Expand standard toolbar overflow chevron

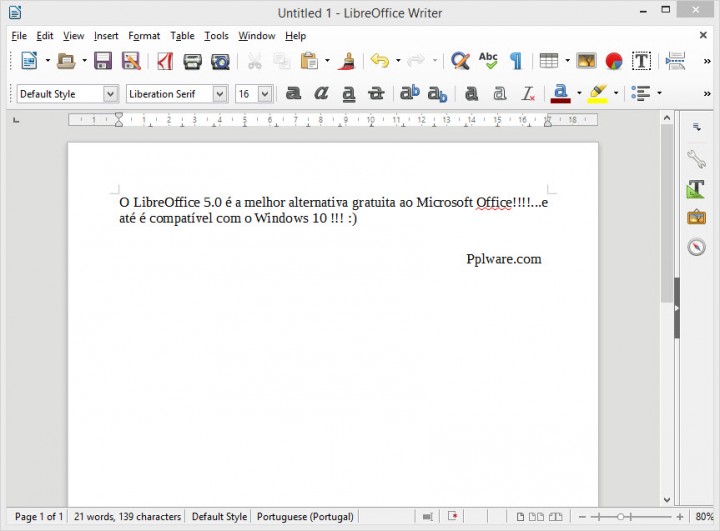(707, 61)
